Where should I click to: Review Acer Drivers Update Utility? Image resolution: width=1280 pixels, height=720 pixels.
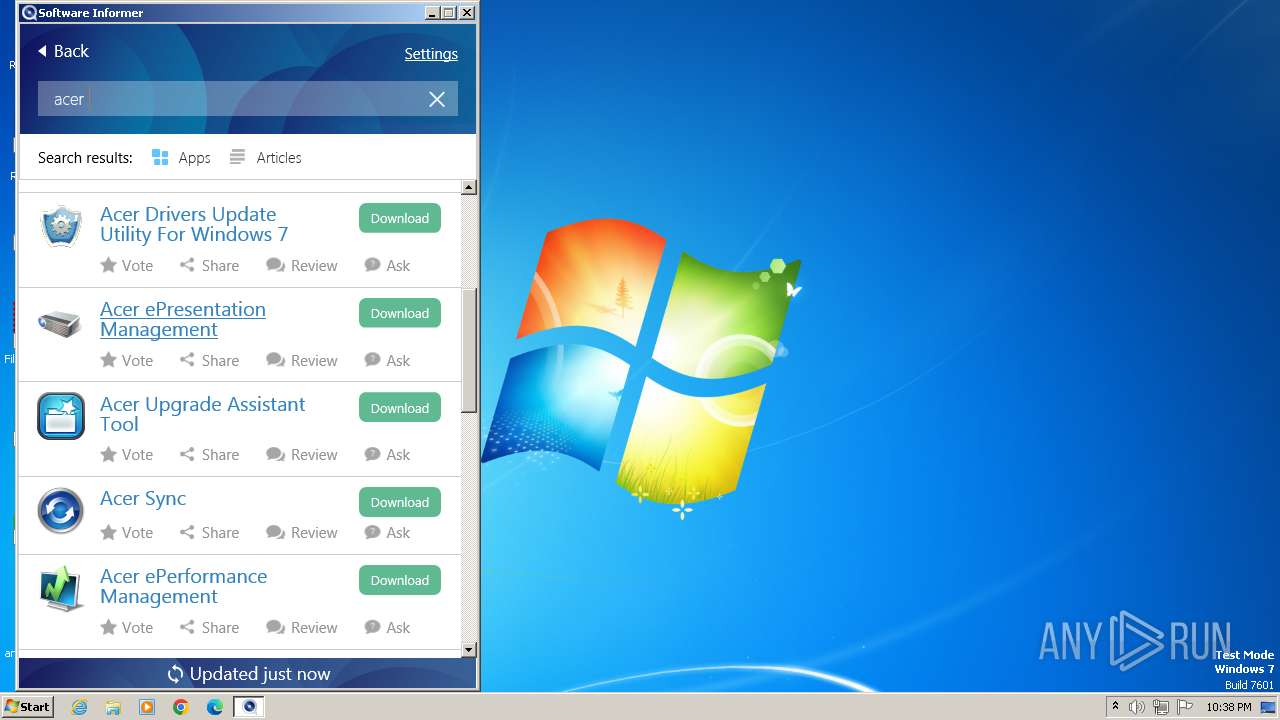click(302, 265)
